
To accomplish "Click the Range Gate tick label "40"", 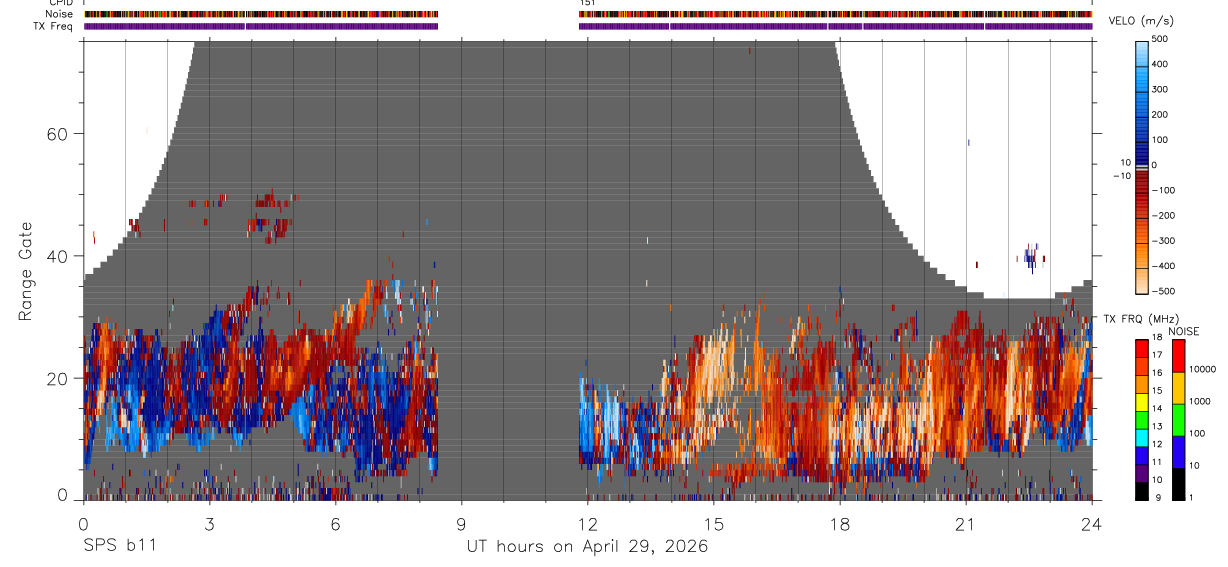I will [x=59, y=256].
